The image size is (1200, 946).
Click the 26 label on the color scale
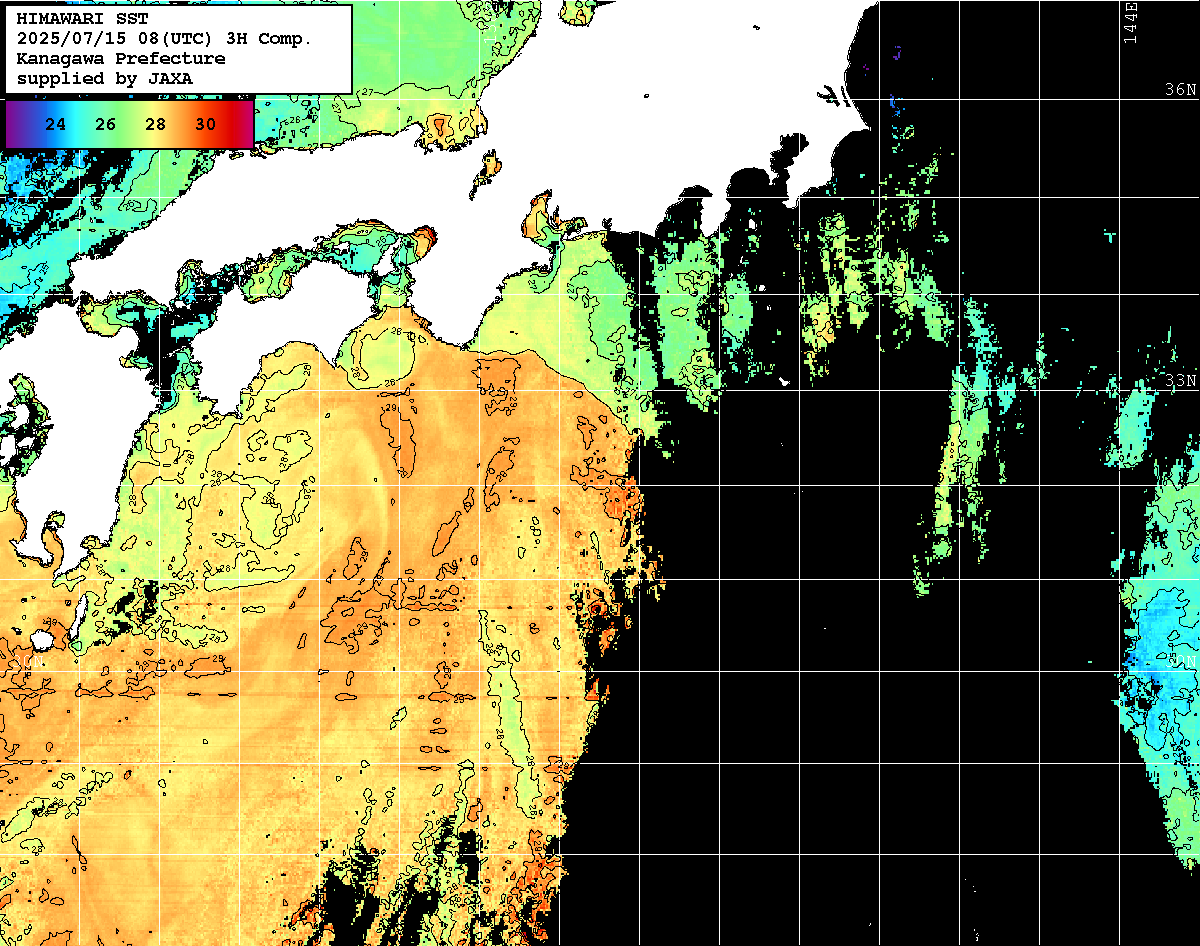(x=106, y=124)
